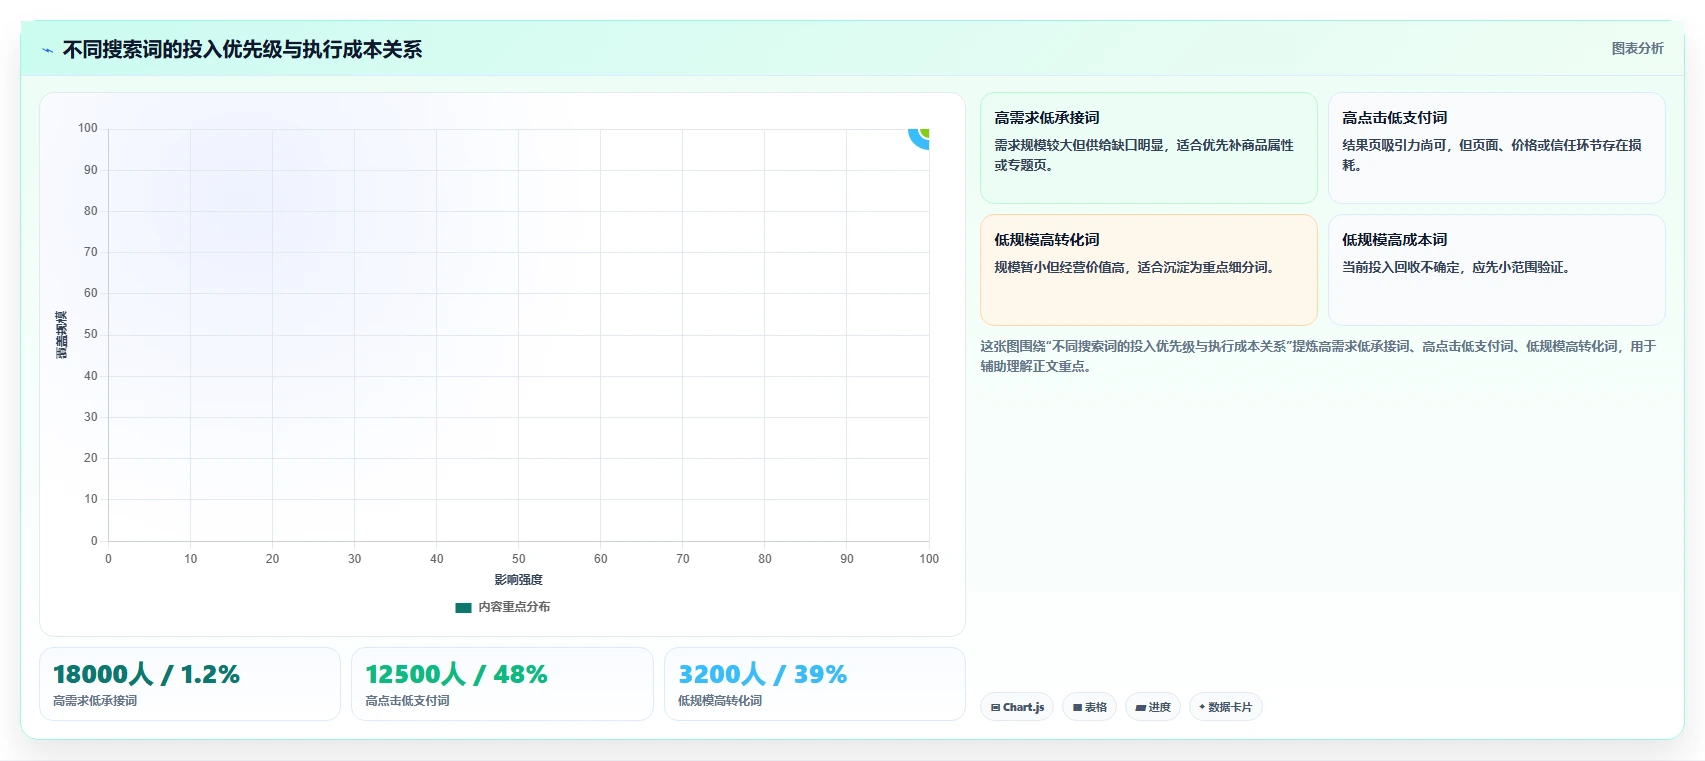
Task: Select the 进度 tag chip
Action: [x=1153, y=707]
